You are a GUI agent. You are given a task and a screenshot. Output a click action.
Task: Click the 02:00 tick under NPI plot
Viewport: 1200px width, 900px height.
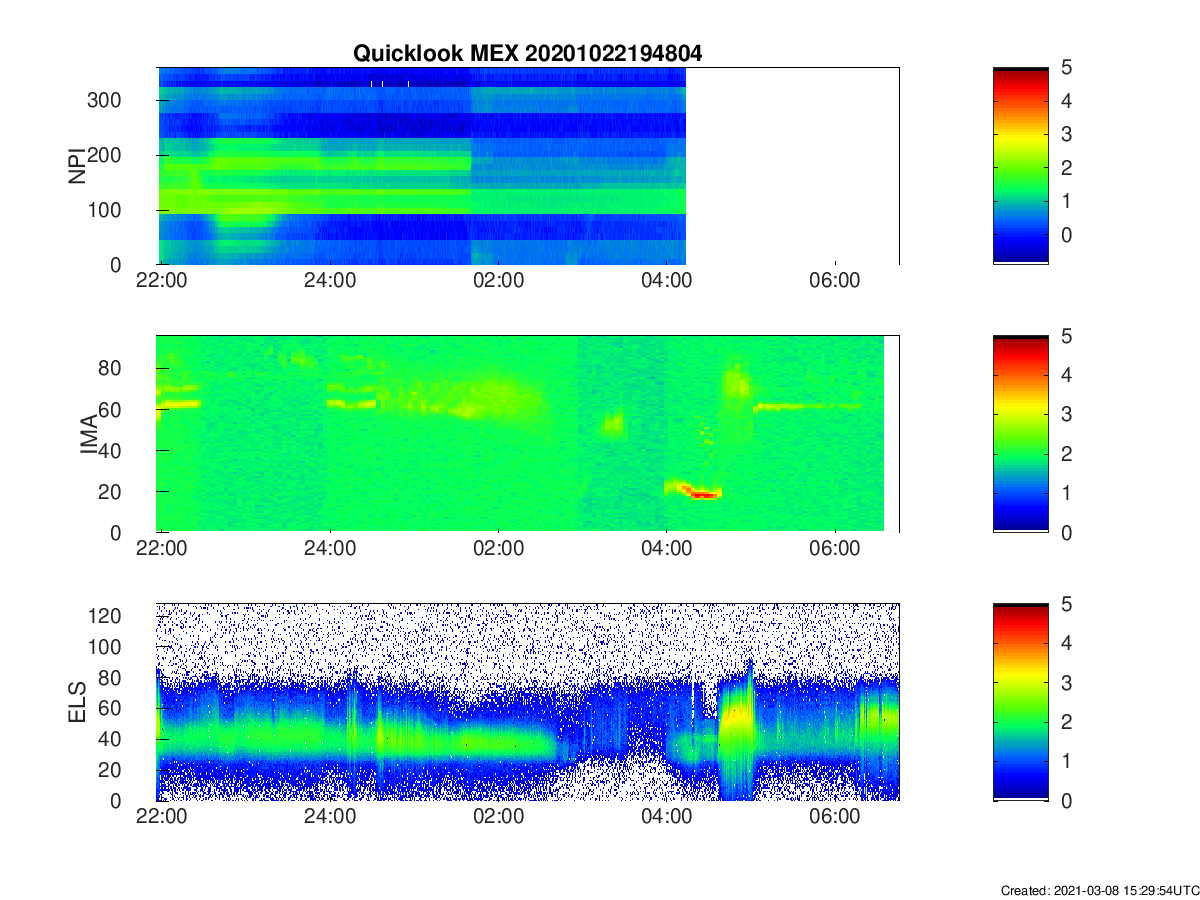pyautogui.click(x=498, y=281)
